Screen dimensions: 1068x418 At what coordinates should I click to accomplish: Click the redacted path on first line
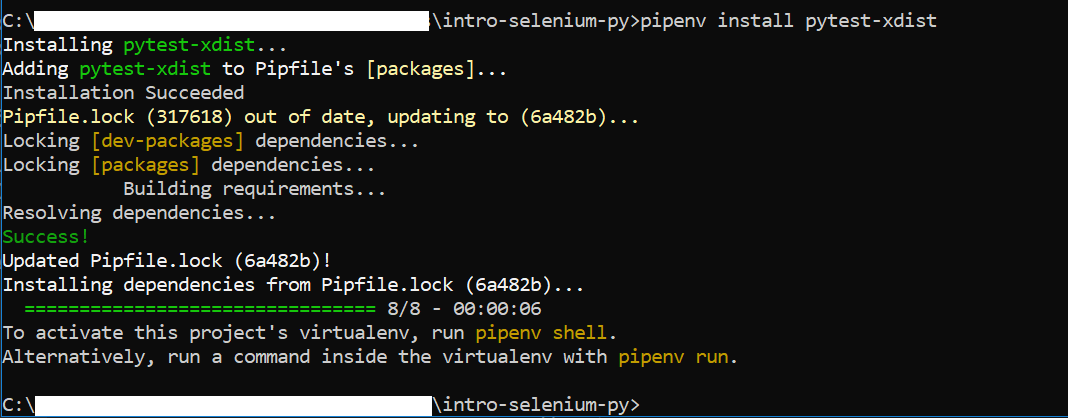231,21
